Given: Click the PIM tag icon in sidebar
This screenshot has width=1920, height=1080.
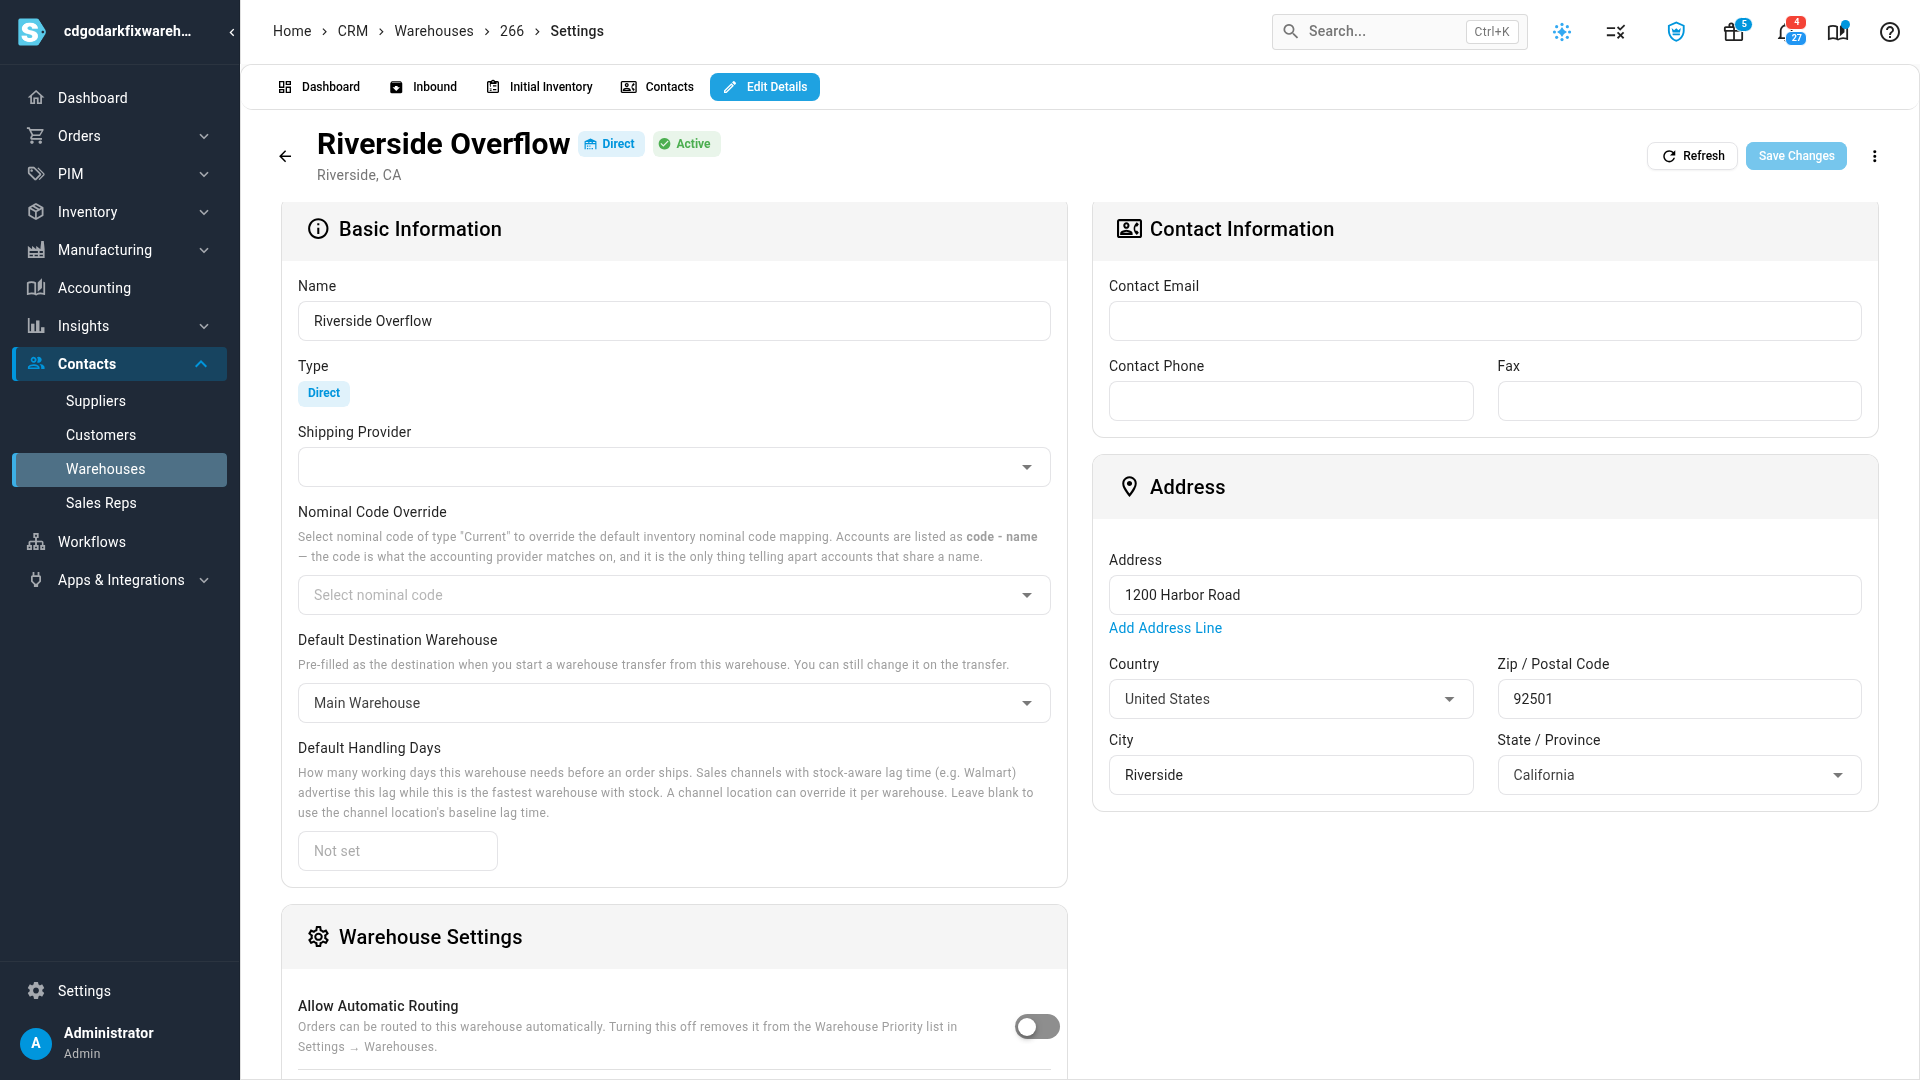Looking at the screenshot, I should click(36, 174).
